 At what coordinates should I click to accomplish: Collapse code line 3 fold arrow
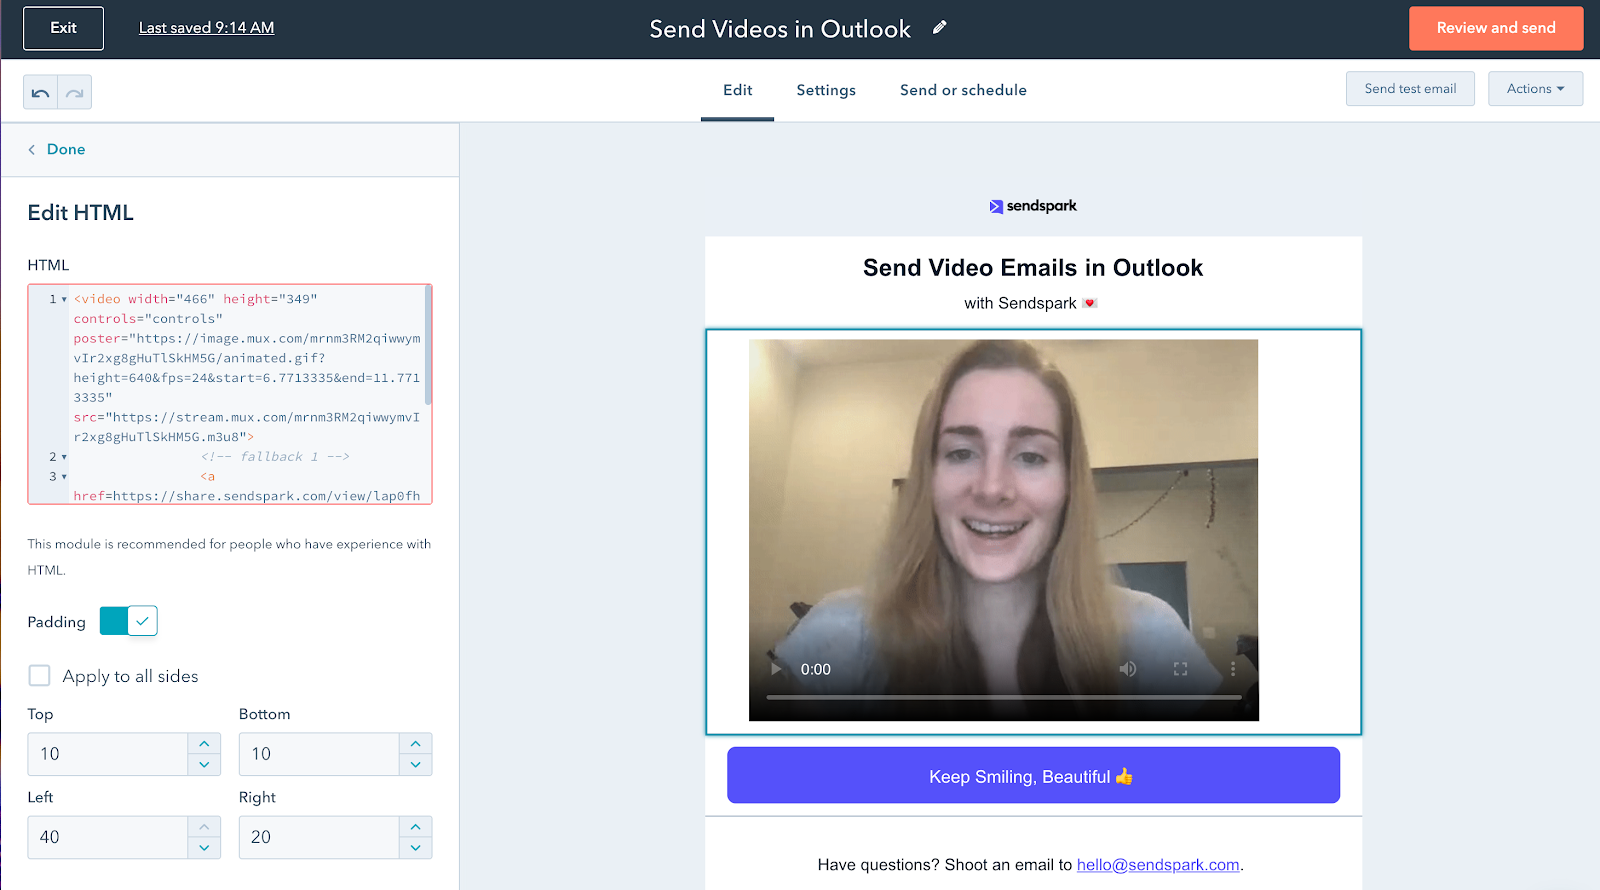64,477
